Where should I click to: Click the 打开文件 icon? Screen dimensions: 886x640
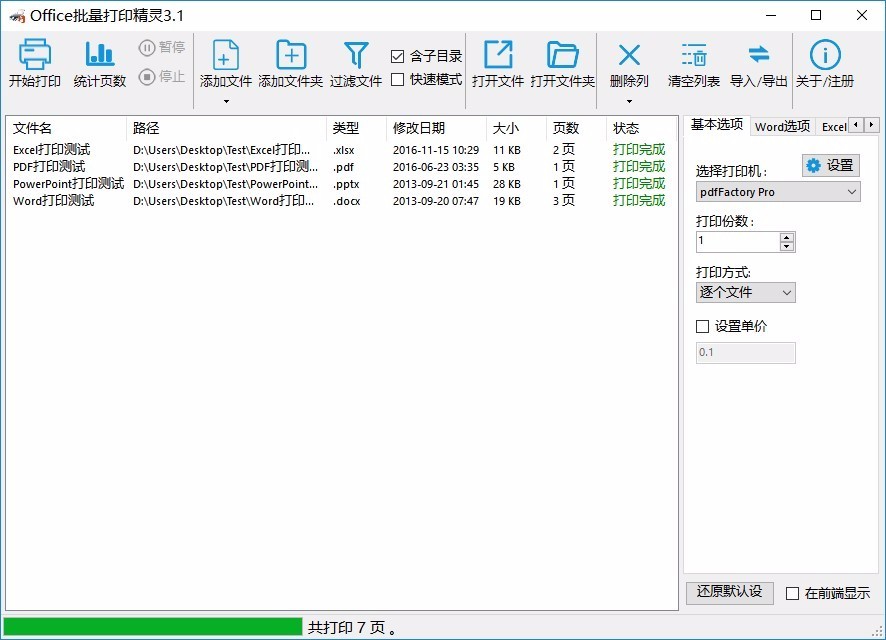pyautogui.click(x=498, y=54)
